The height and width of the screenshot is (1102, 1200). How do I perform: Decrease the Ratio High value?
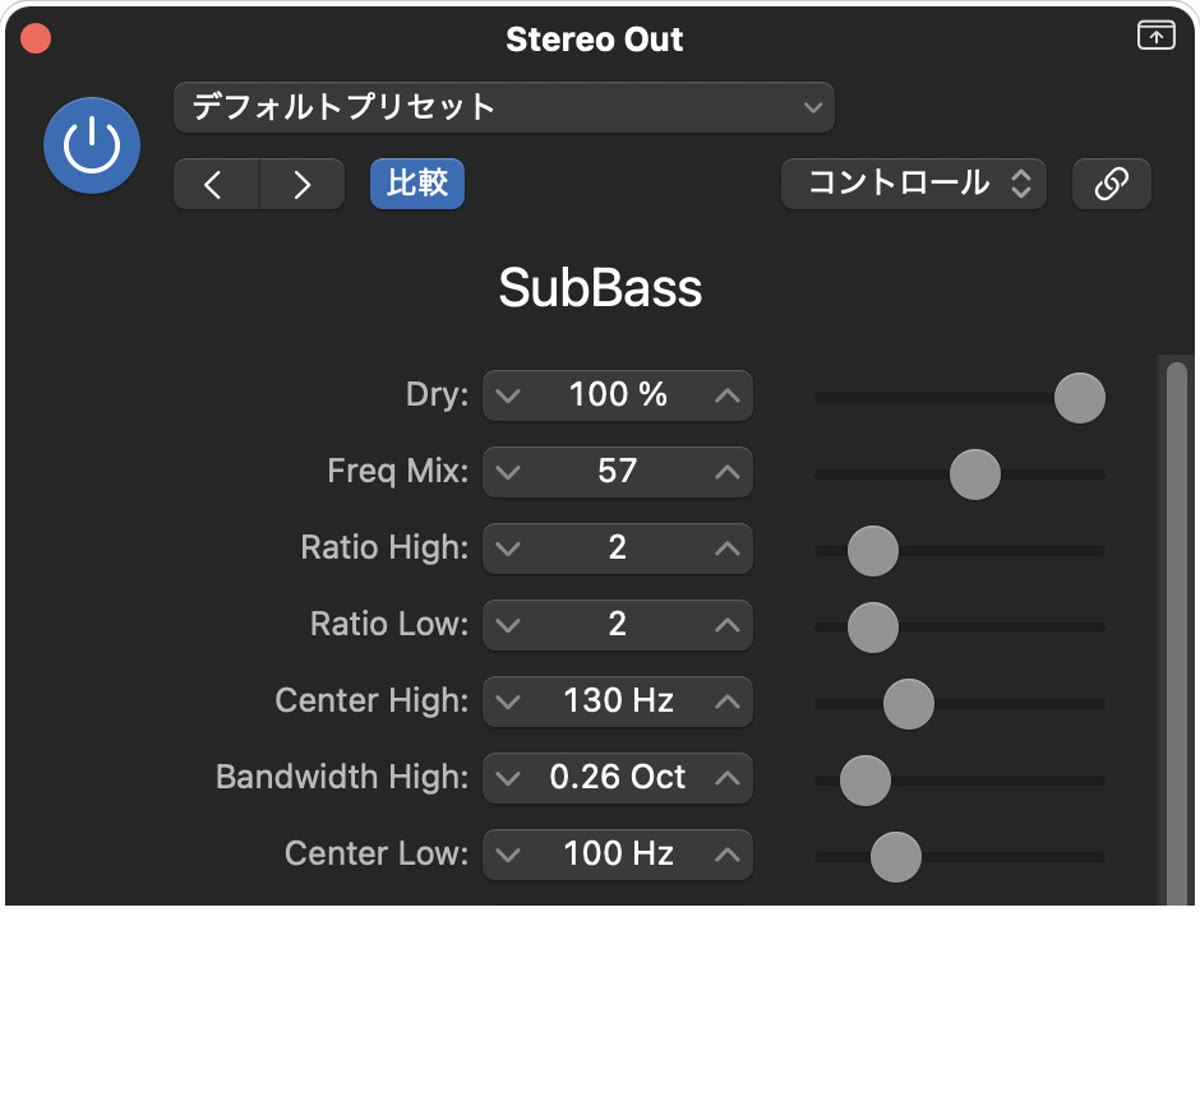[508, 549]
